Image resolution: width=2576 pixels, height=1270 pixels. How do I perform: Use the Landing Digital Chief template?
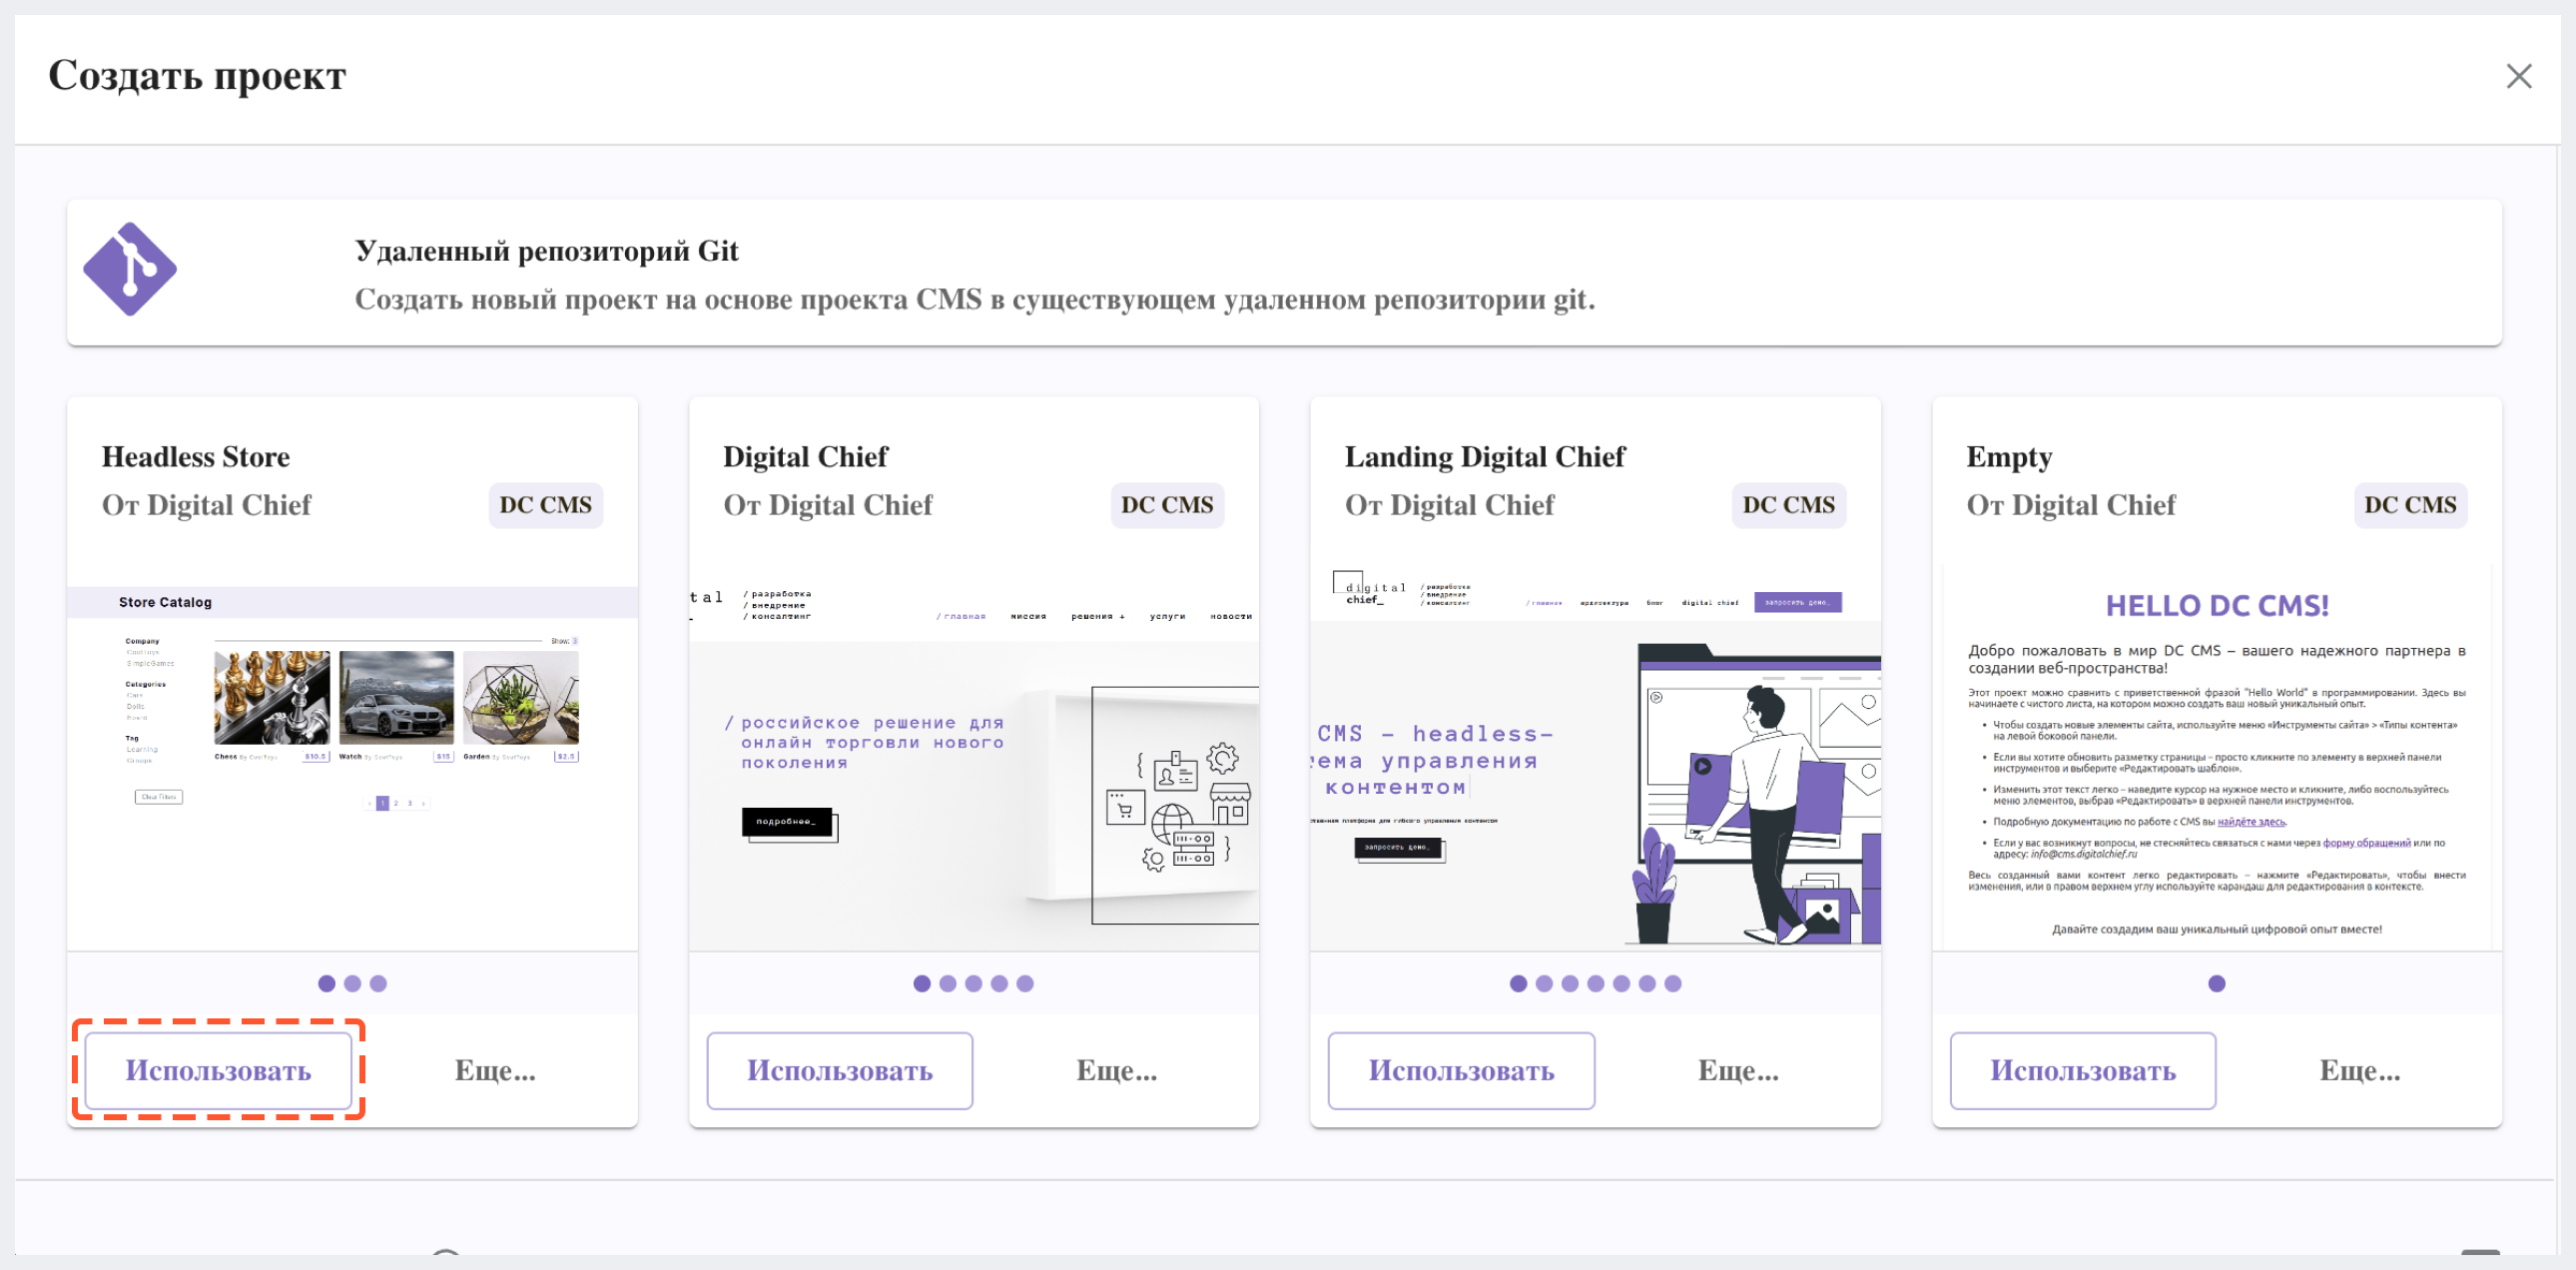tap(1461, 1070)
